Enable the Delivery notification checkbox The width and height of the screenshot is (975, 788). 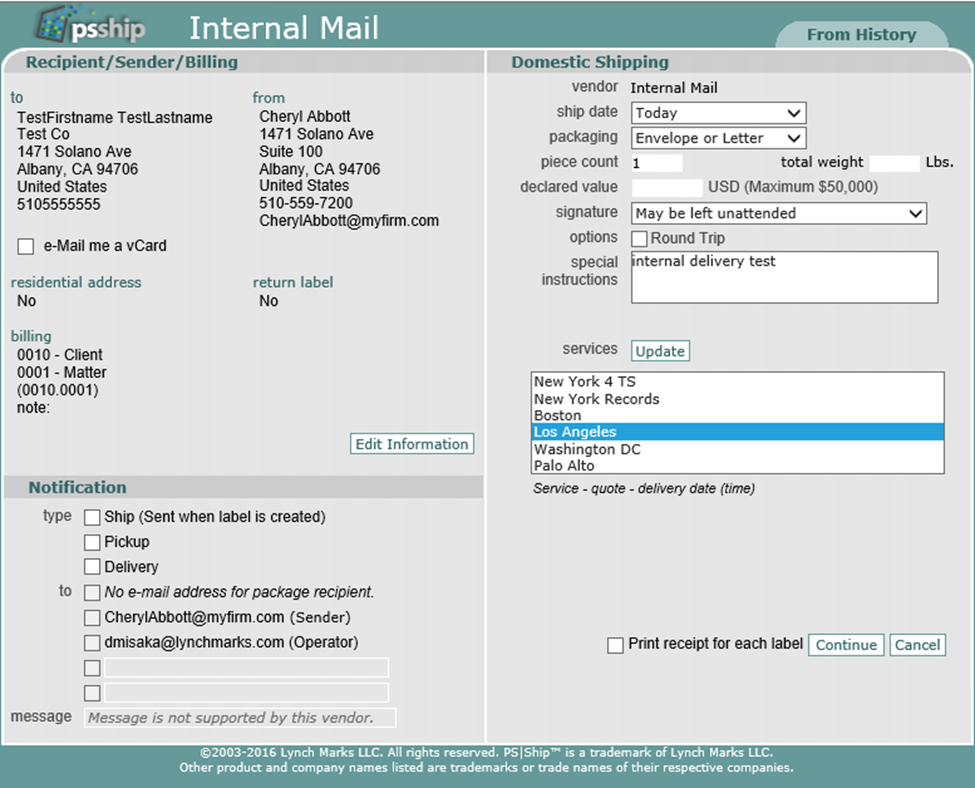point(92,567)
